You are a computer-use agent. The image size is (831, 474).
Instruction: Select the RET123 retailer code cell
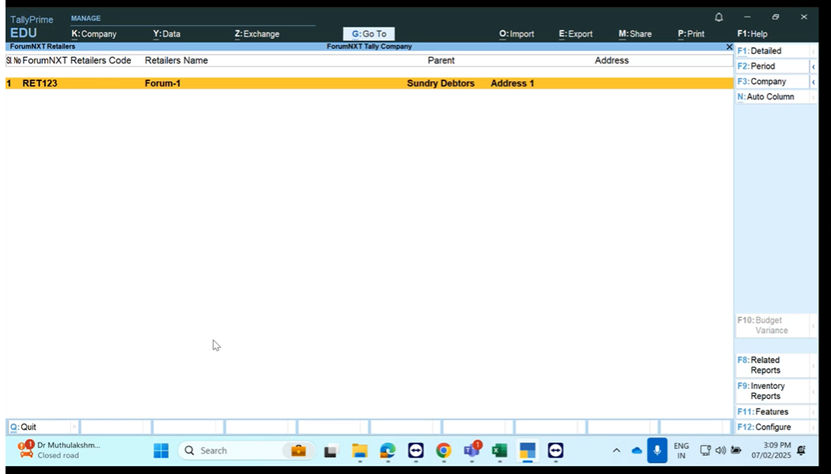pos(40,83)
